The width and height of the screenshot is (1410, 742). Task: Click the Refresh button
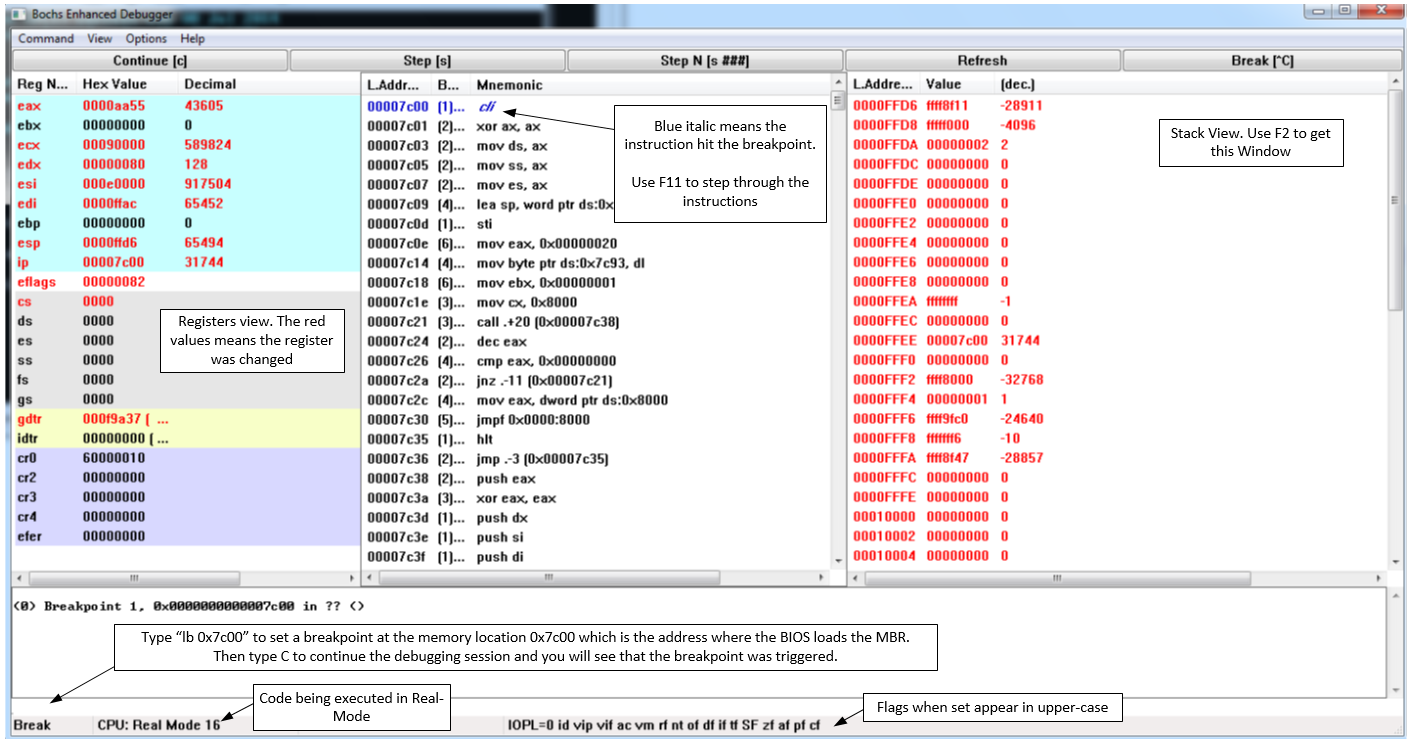982,61
